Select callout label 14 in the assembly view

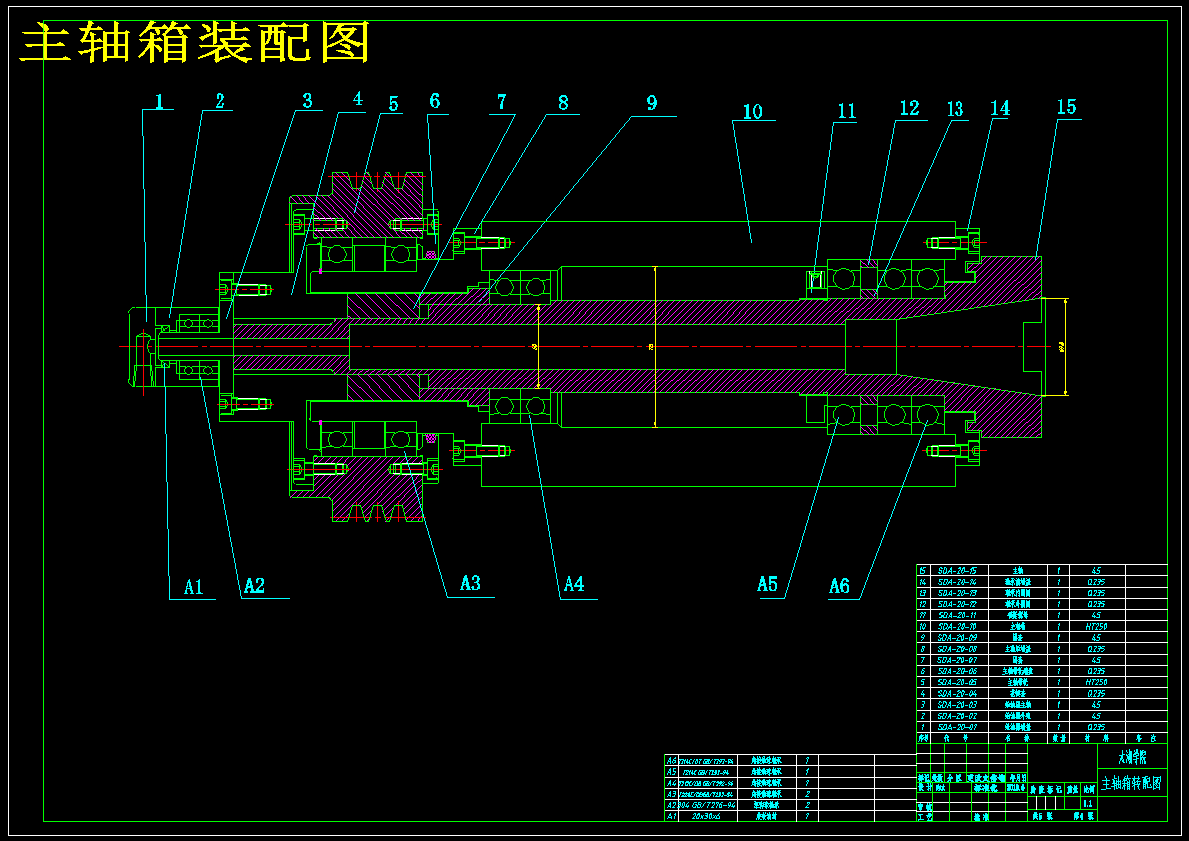[1000, 108]
